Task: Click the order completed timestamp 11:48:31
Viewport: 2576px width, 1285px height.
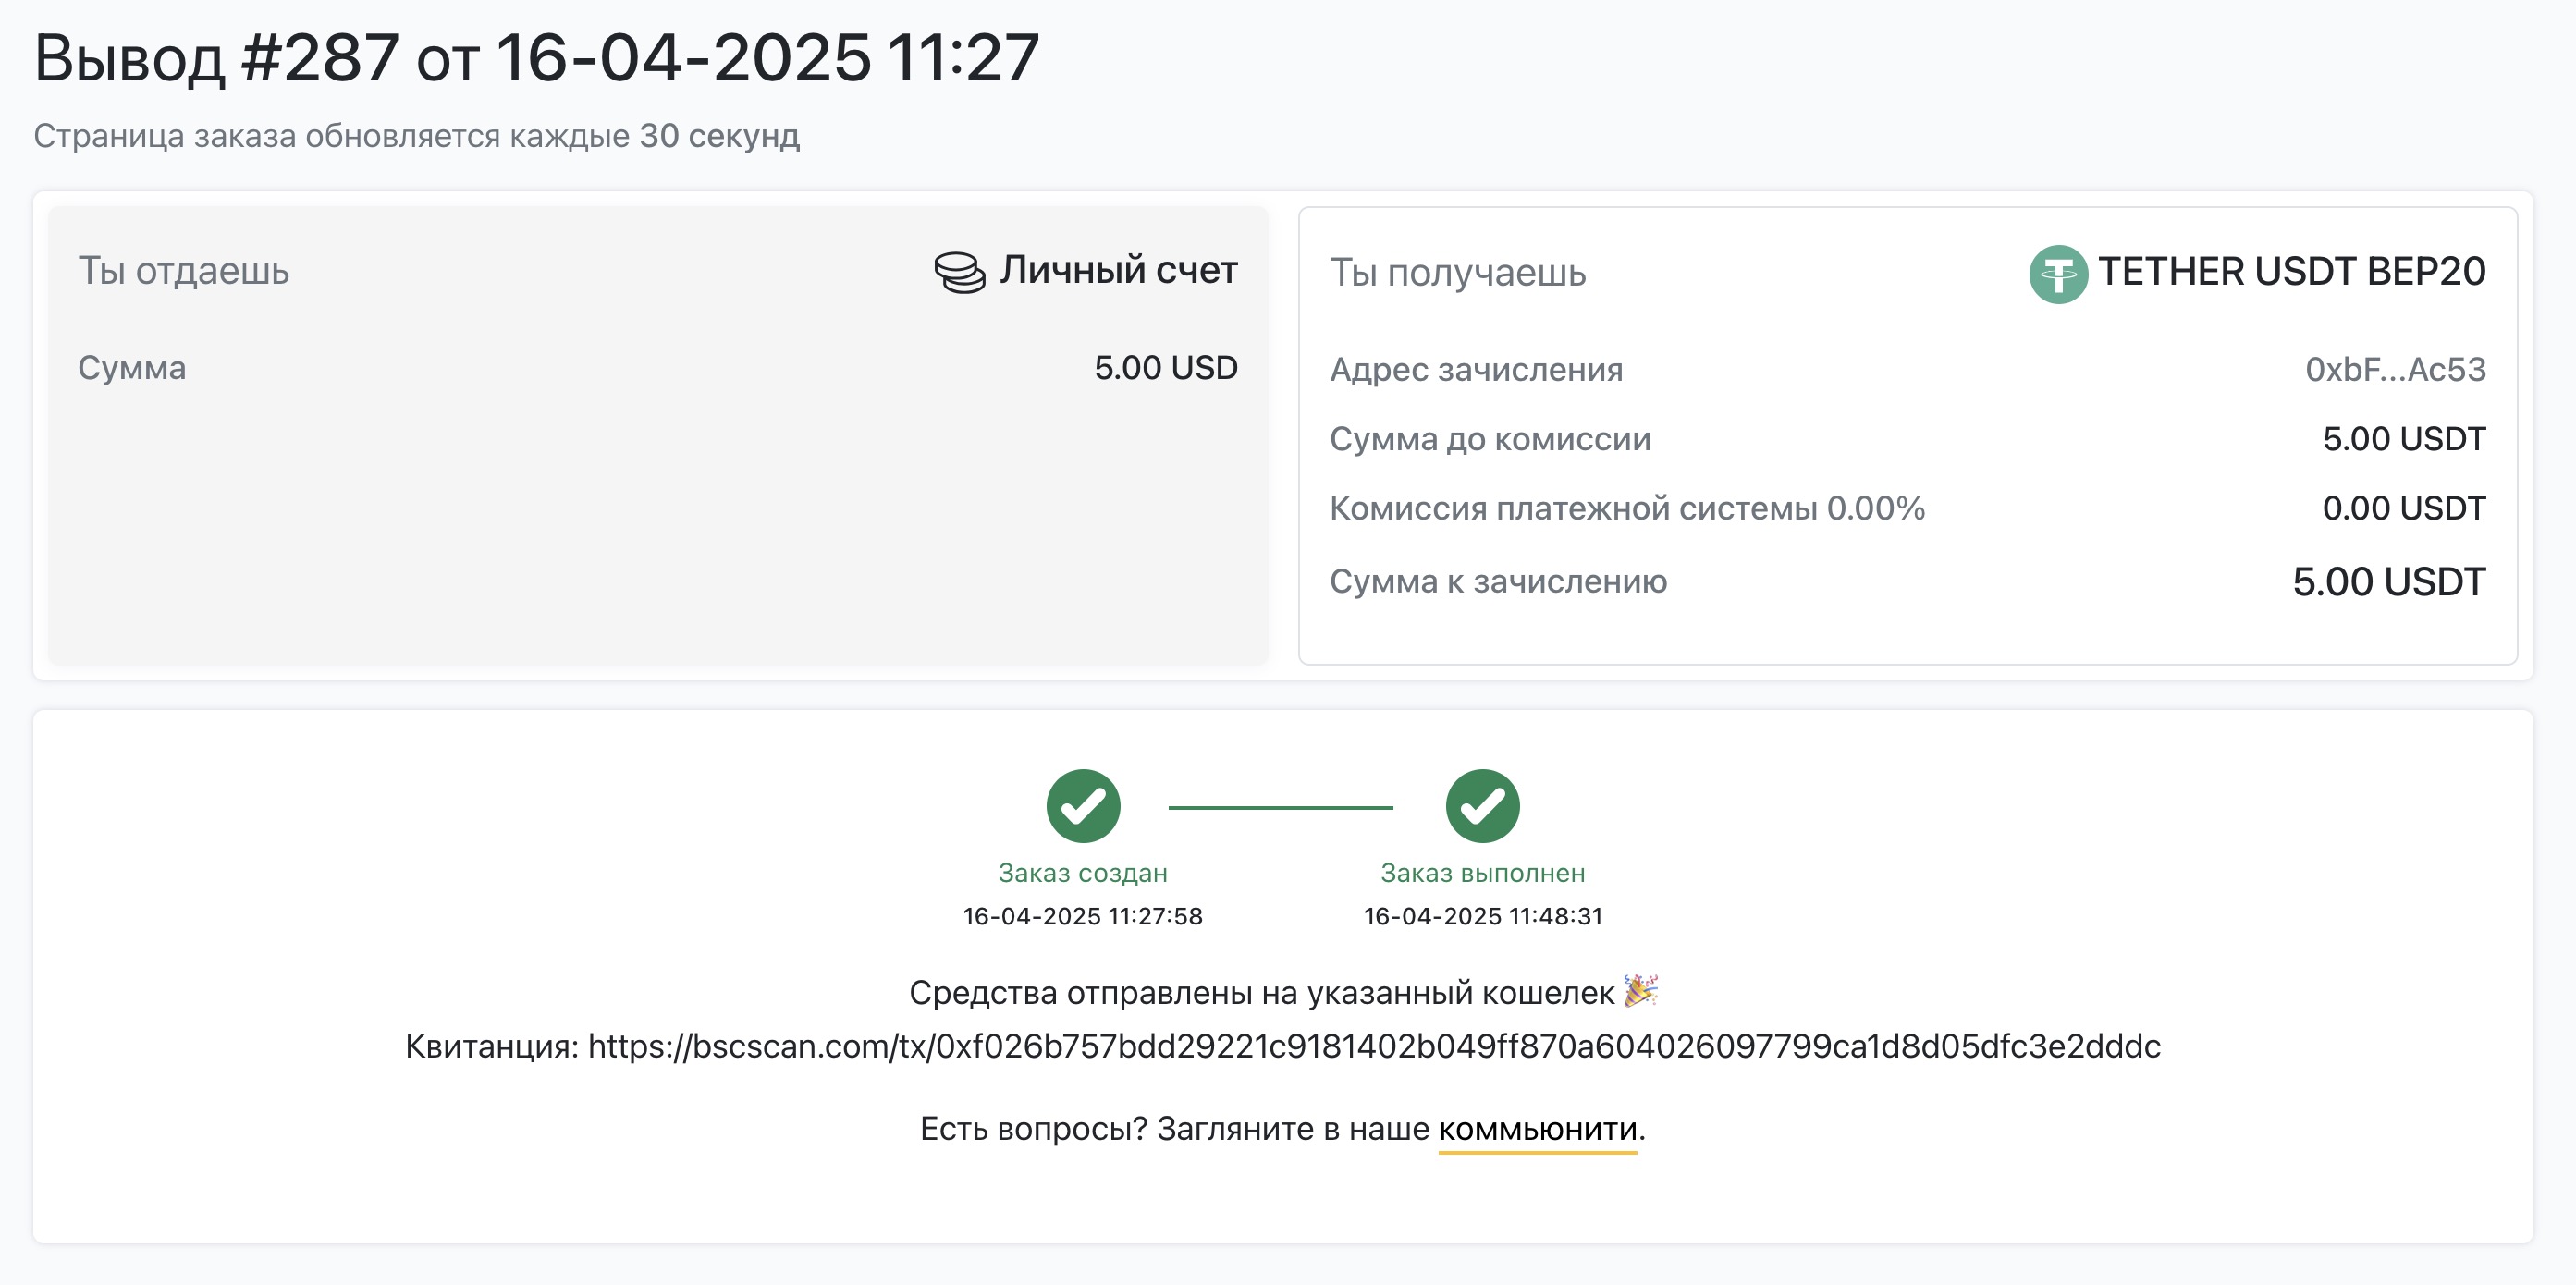Action: click(1483, 916)
